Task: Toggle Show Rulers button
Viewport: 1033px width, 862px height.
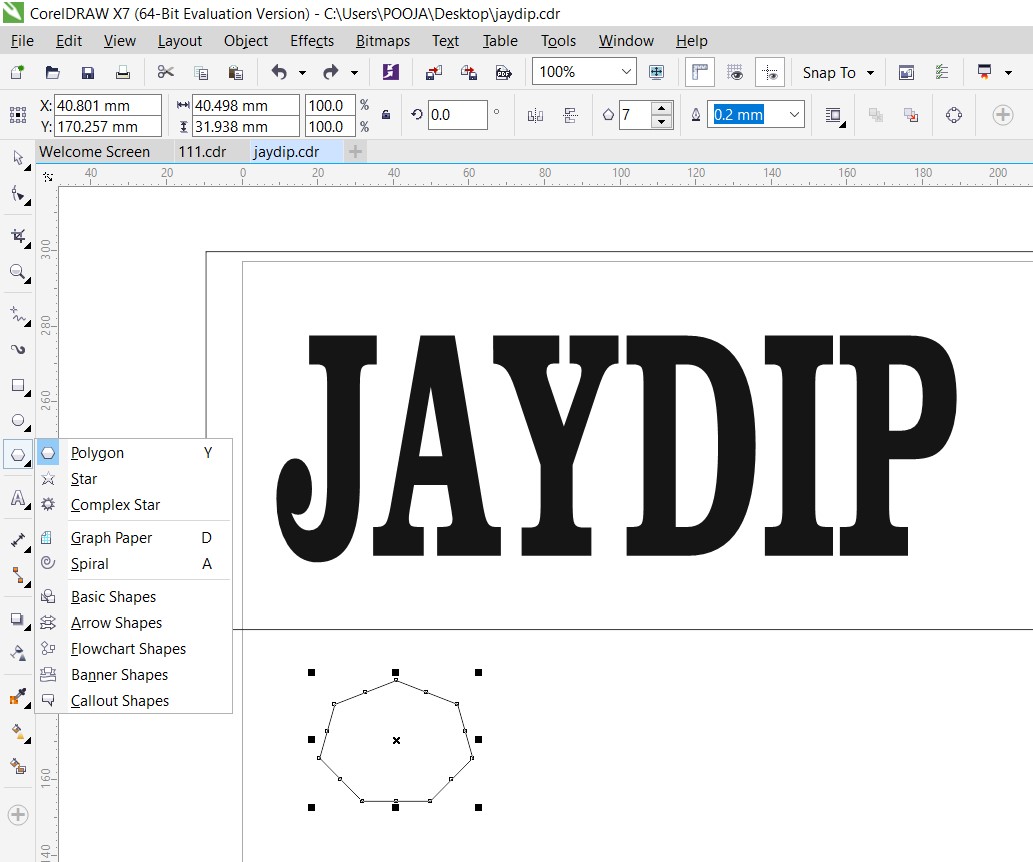Action: tap(699, 73)
